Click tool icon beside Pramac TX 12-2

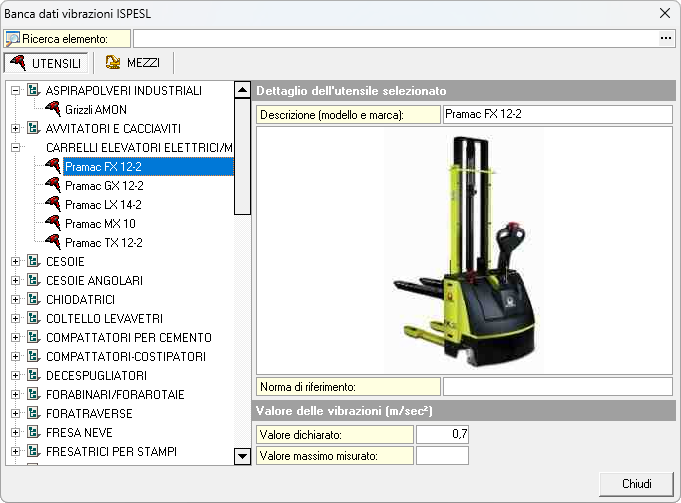[x=53, y=243]
